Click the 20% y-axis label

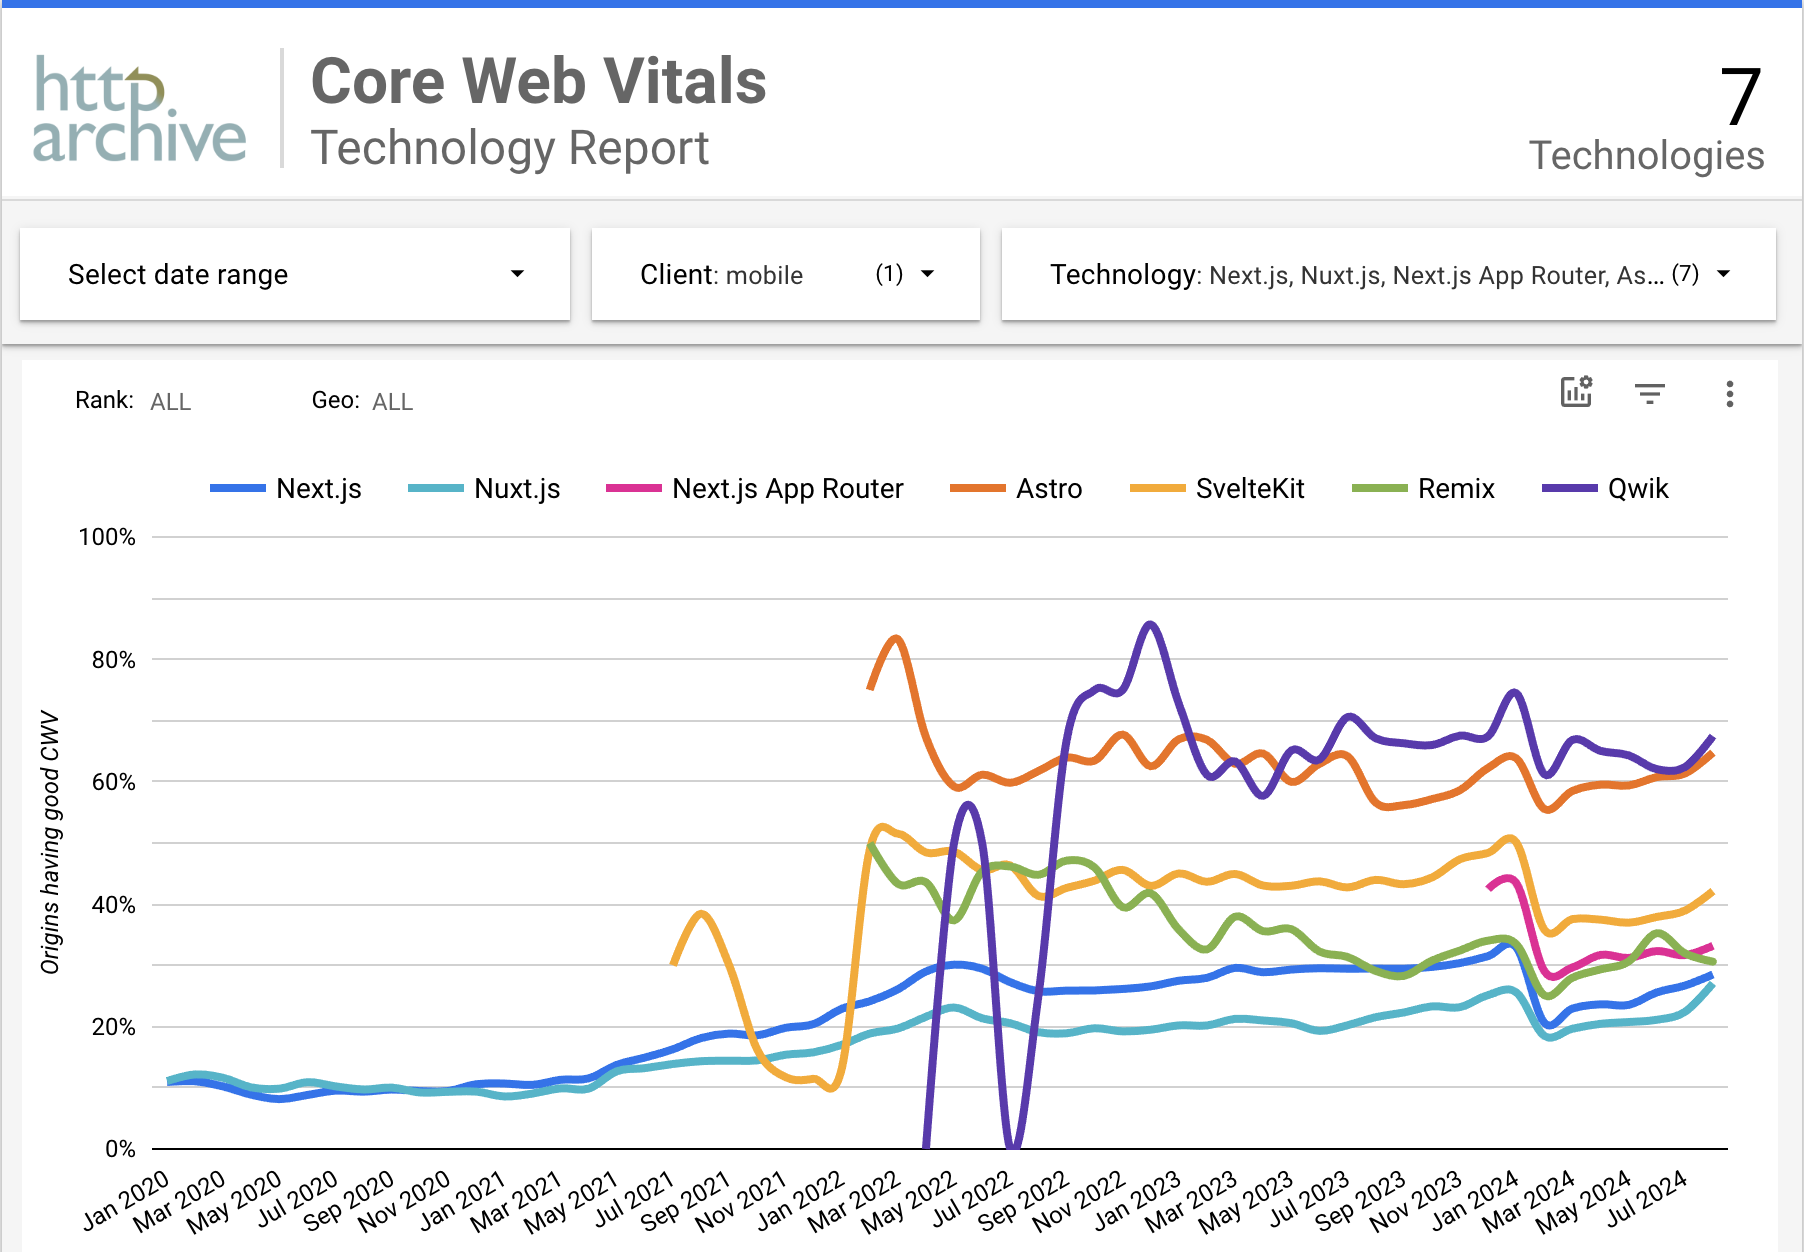(x=113, y=1027)
